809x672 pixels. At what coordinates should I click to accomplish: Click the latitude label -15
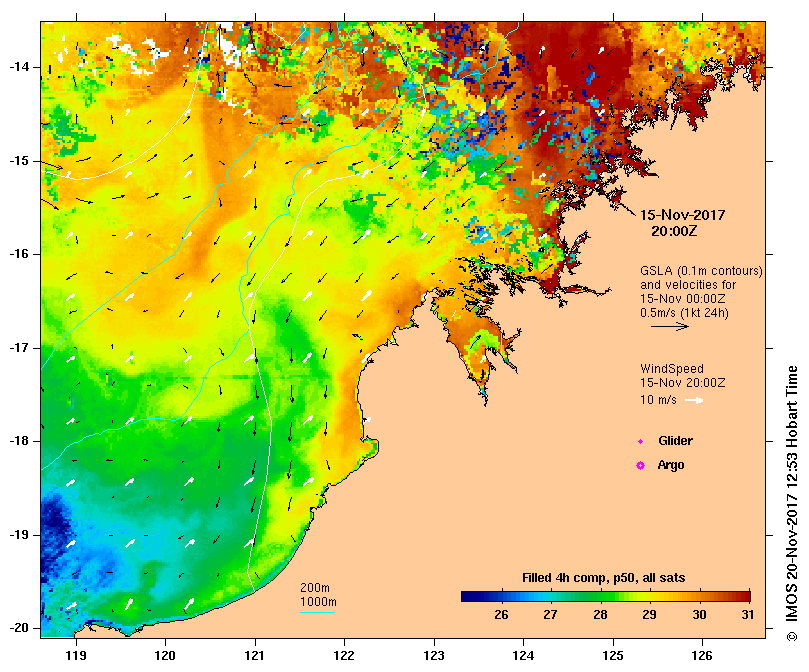[x=20, y=161]
